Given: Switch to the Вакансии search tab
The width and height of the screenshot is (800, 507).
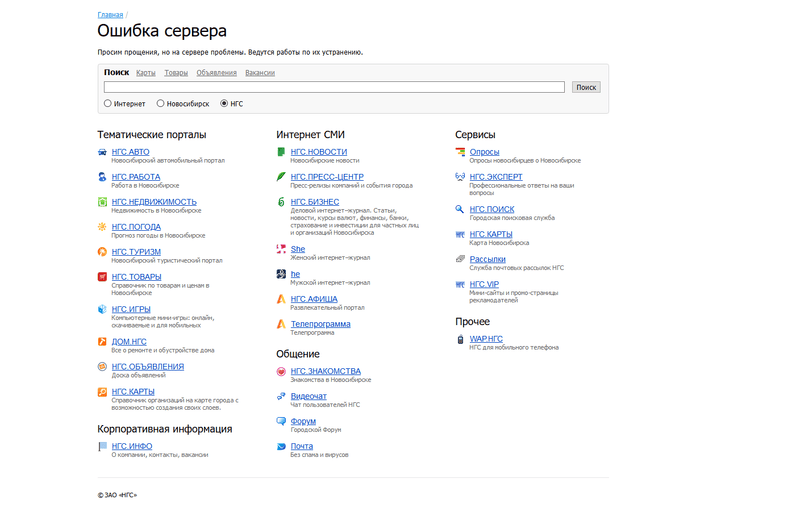Looking at the screenshot, I should coord(259,73).
